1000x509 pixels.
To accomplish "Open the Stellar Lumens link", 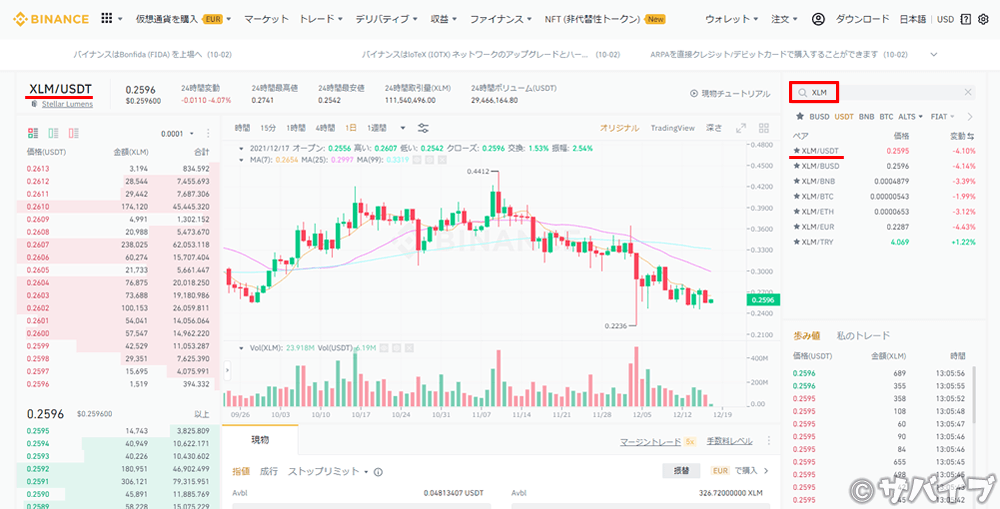I will point(67,103).
